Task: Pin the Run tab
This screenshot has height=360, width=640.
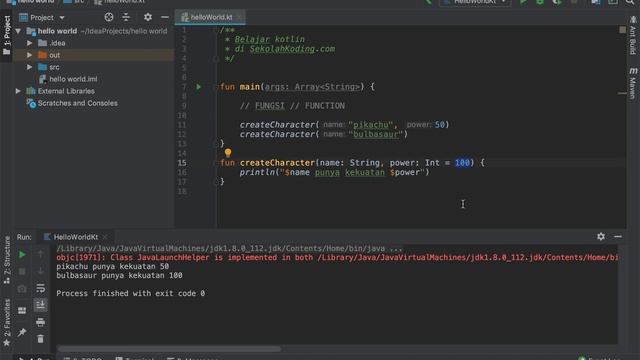Action: tap(22, 332)
